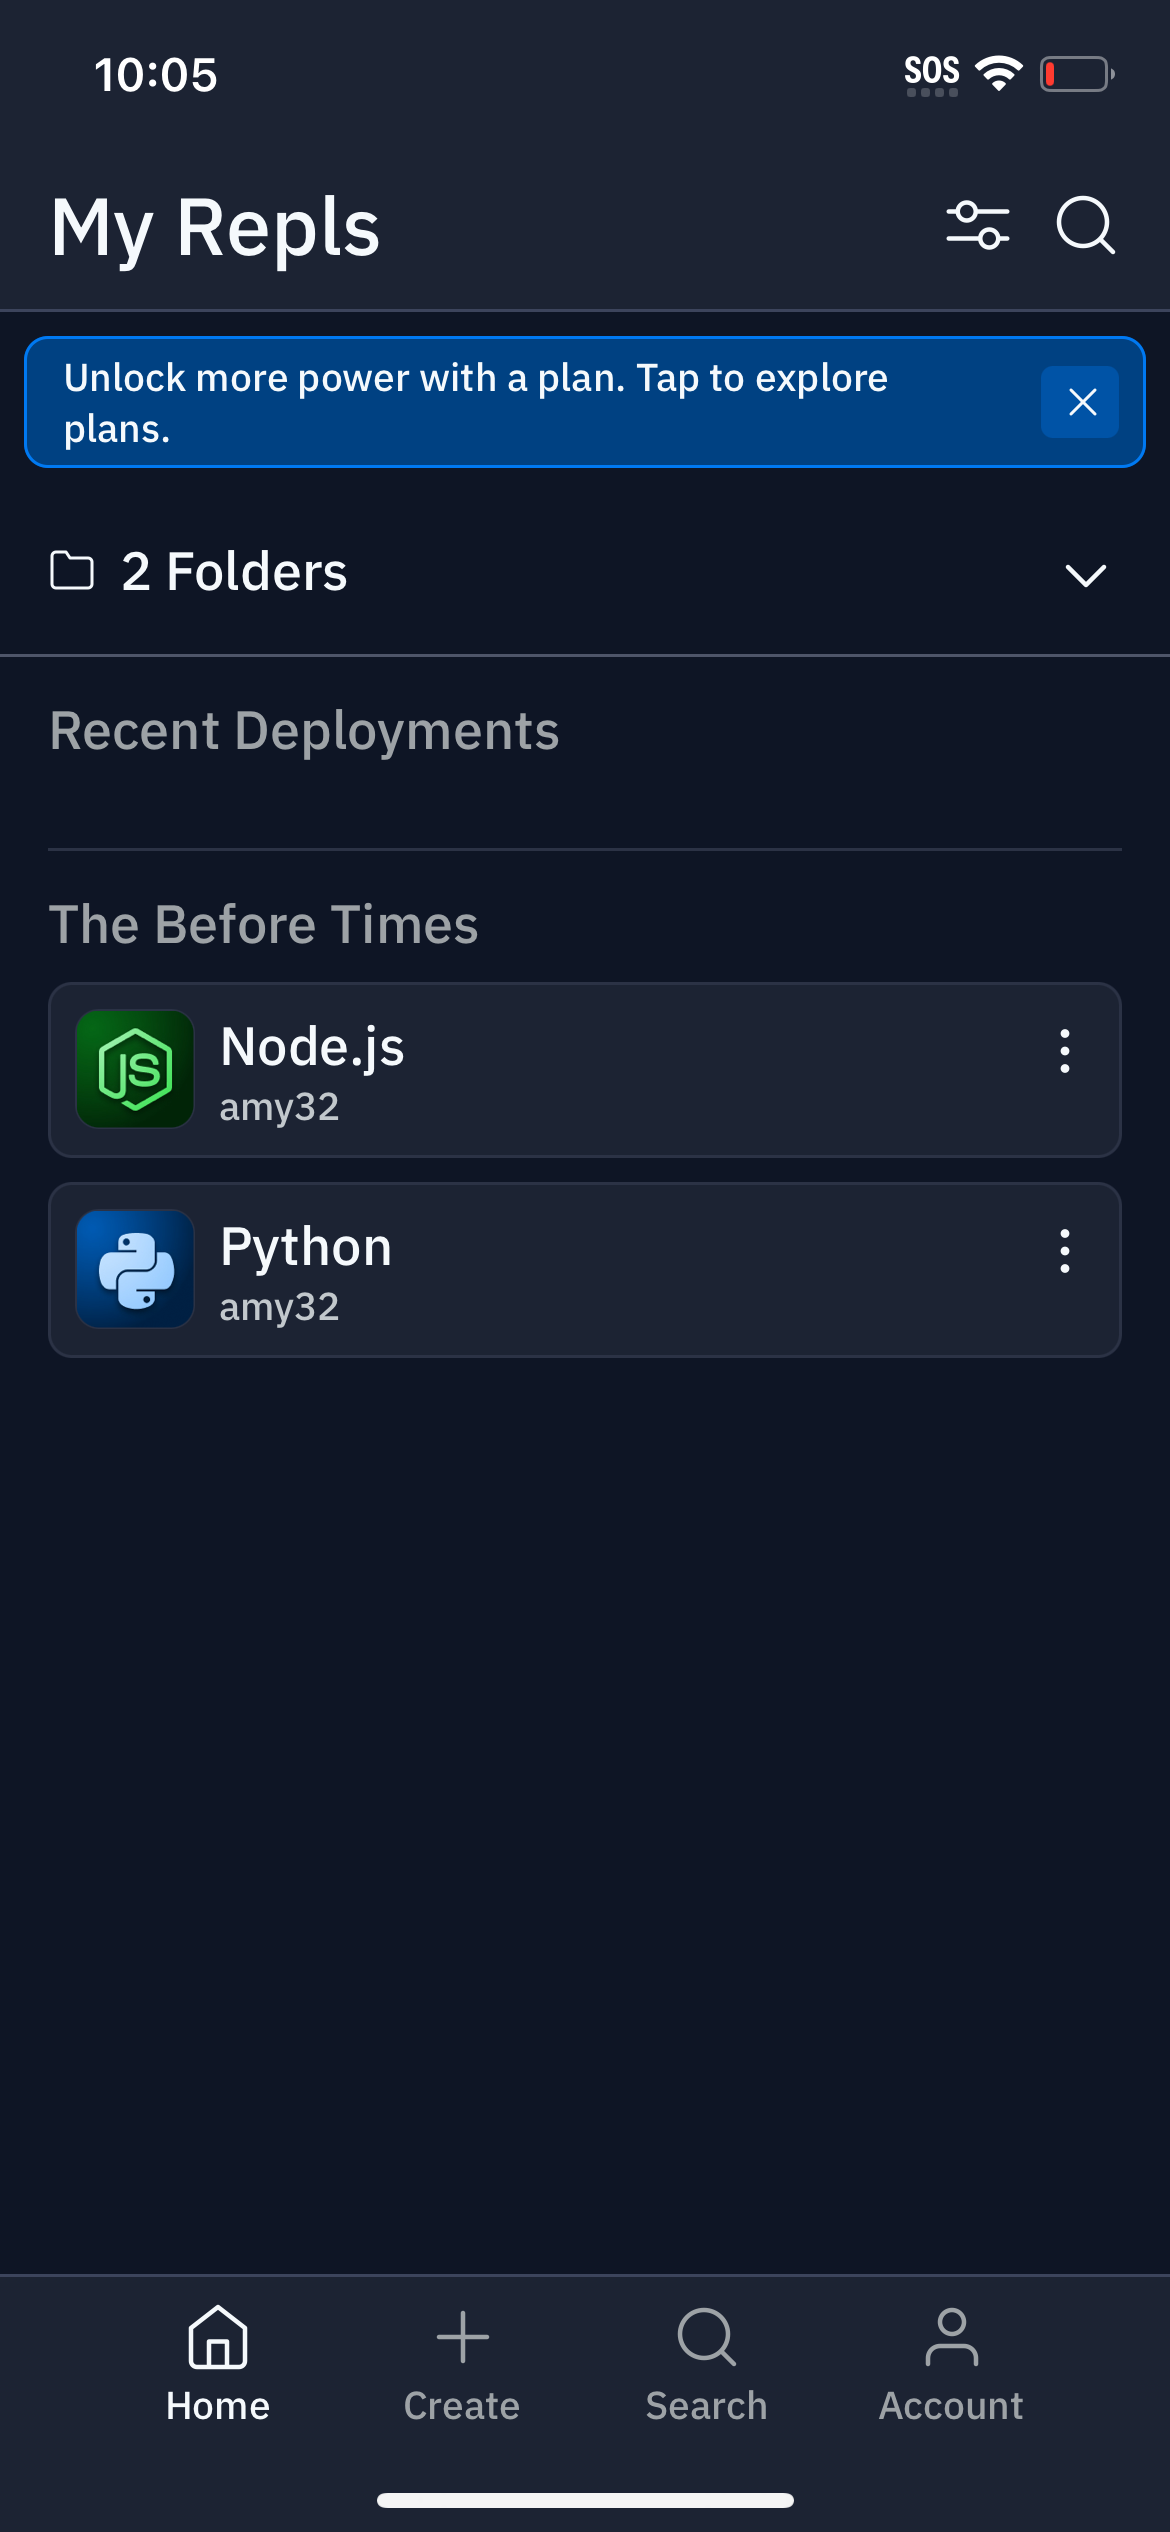Open the Python repl title
Viewport: 1170px width, 2532px height.
tap(306, 1247)
